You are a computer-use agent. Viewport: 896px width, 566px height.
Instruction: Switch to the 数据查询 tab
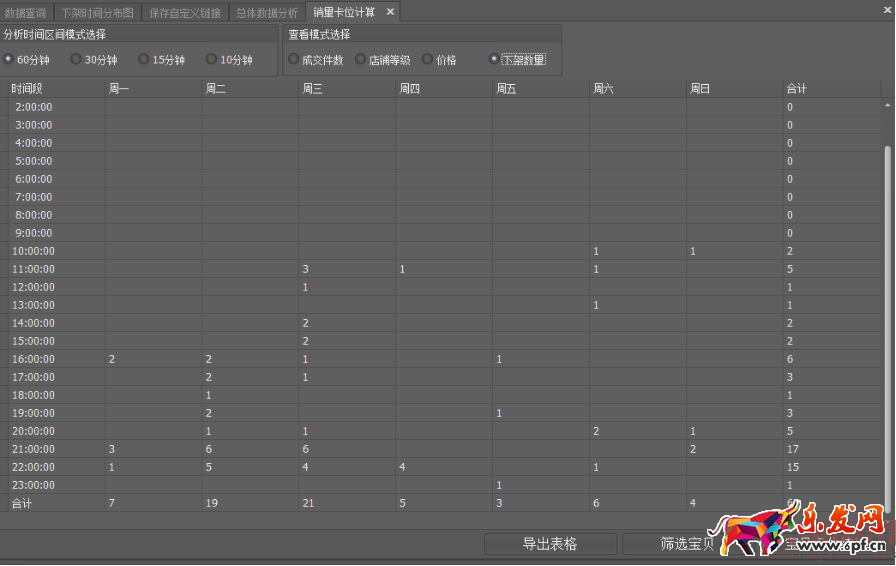[25, 13]
